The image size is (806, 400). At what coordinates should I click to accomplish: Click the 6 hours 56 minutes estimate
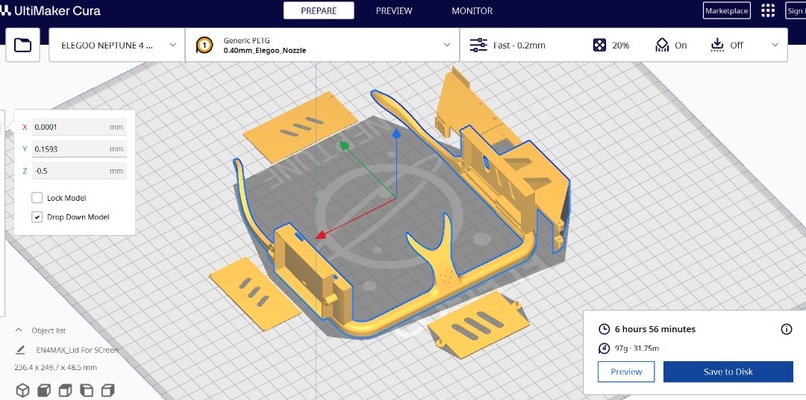pos(655,329)
